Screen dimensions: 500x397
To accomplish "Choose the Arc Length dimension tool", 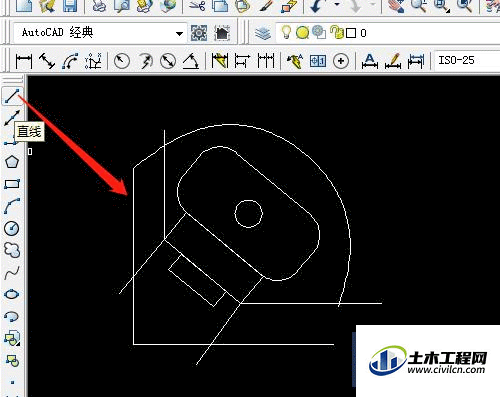I will 70,61.
